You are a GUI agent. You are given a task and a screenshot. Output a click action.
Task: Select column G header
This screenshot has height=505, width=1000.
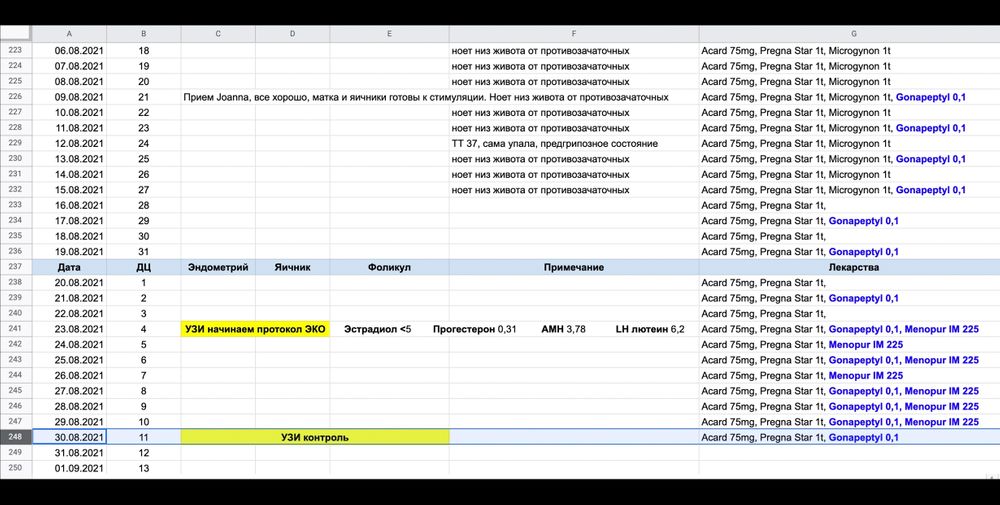click(848, 34)
